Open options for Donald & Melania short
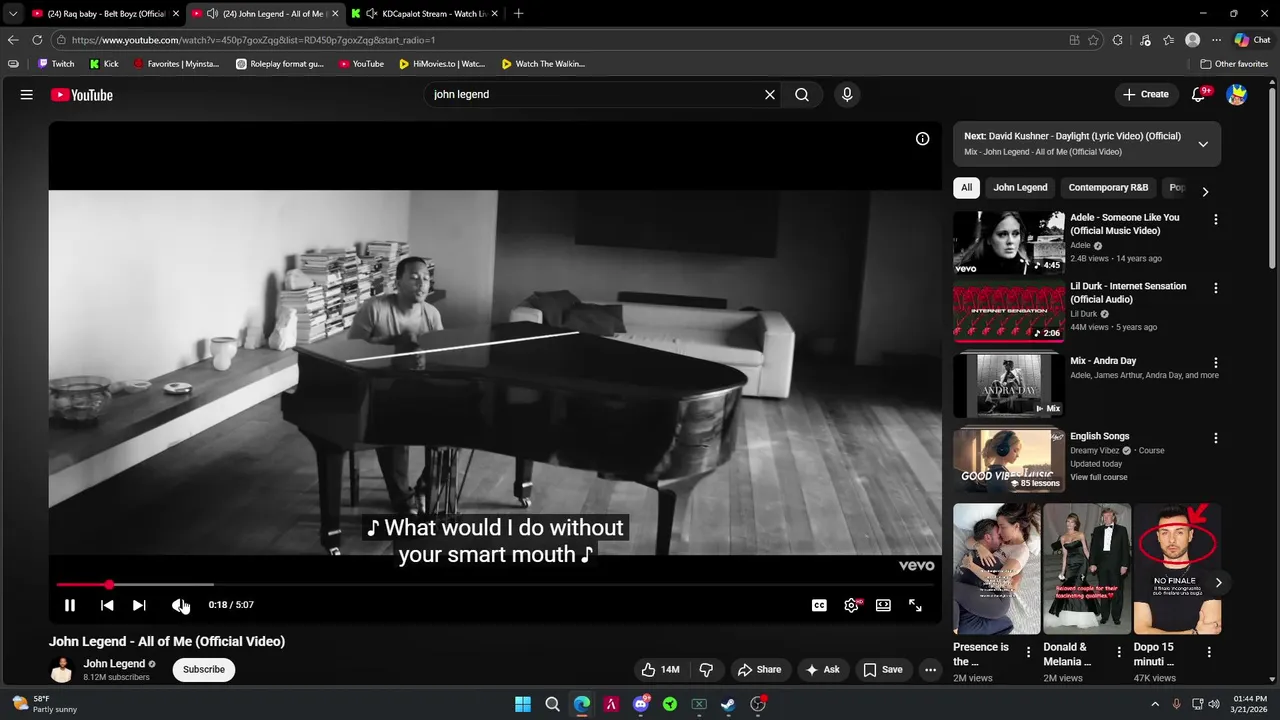1280x720 pixels. pyautogui.click(x=1119, y=653)
